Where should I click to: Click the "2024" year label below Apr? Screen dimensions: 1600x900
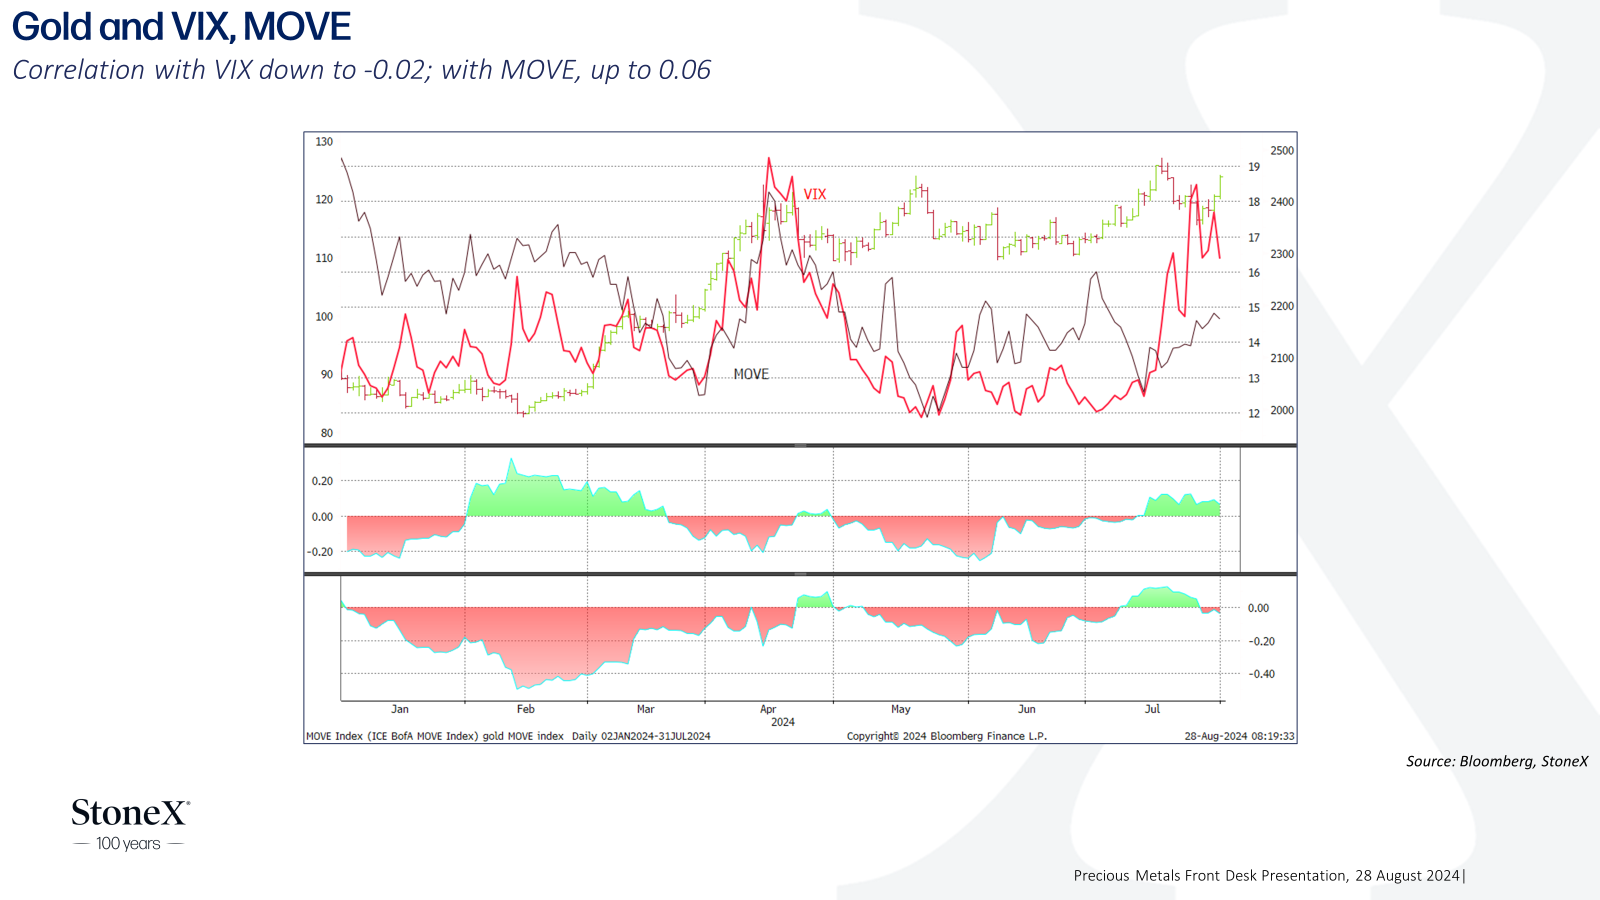click(x=783, y=722)
